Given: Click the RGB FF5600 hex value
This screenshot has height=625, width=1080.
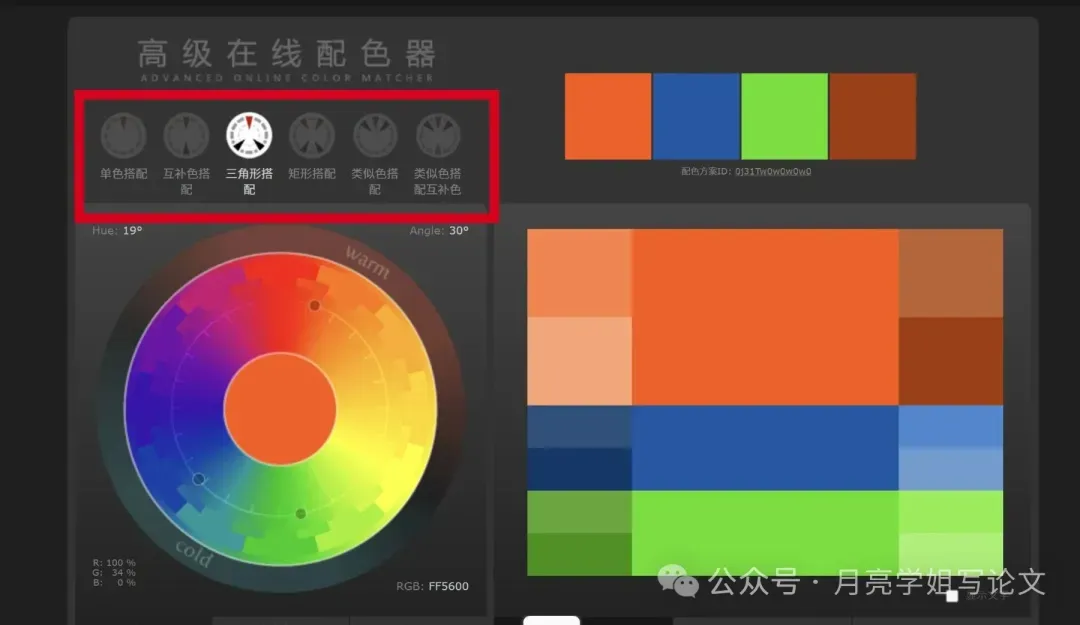Looking at the screenshot, I should [448, 586].
